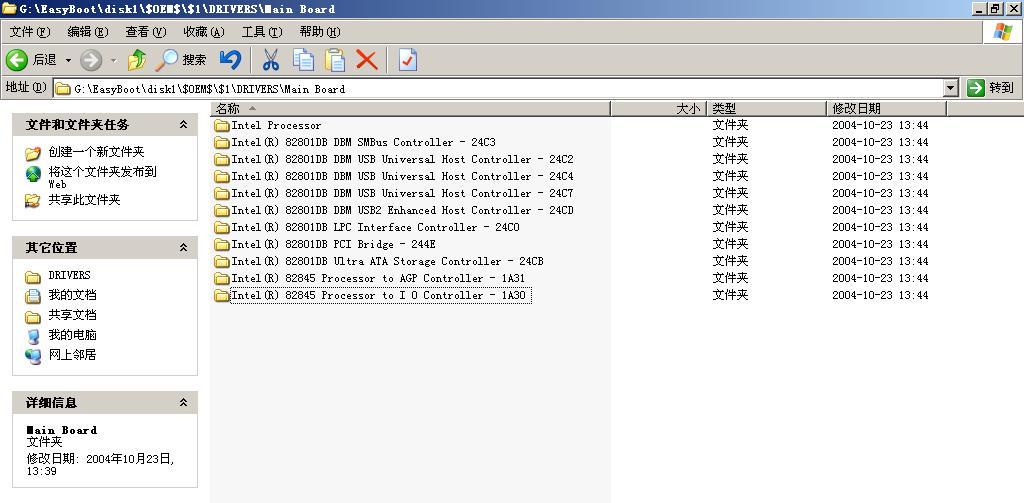
Task: Select USB Universal Host Controller - 24C7 folder
Action: tap(402, 193)
